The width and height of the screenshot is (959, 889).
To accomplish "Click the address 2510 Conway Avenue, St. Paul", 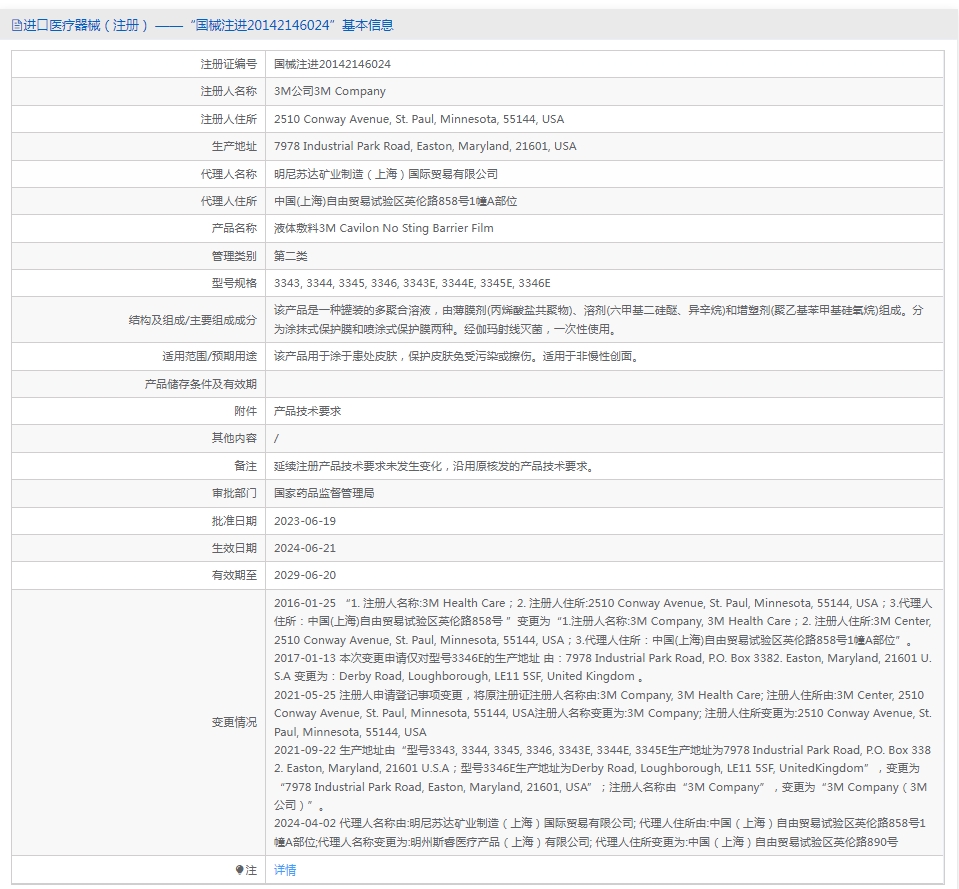I will 419,119.
